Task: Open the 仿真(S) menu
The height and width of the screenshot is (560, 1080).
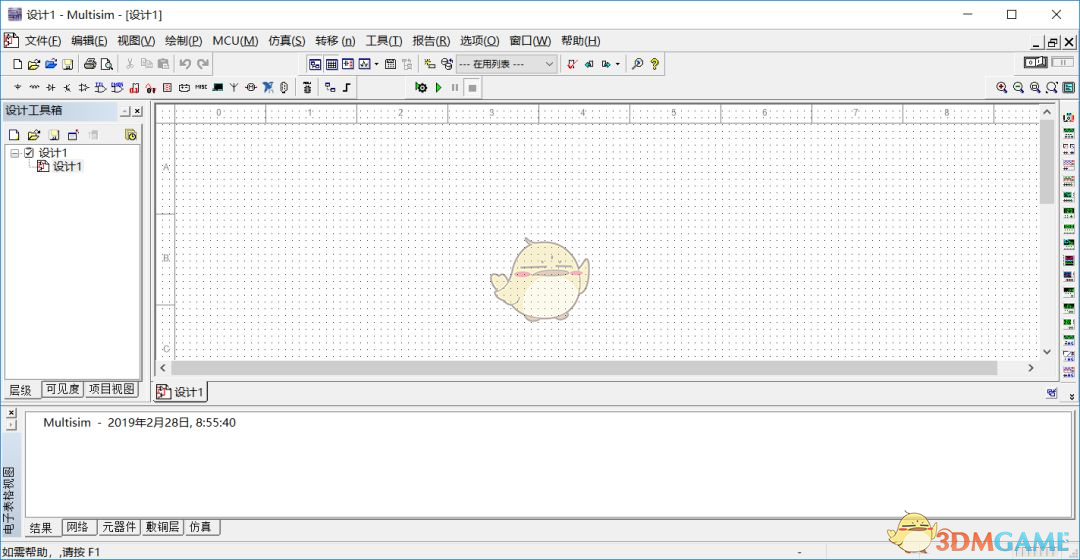Action: click(x=287, y=41)
